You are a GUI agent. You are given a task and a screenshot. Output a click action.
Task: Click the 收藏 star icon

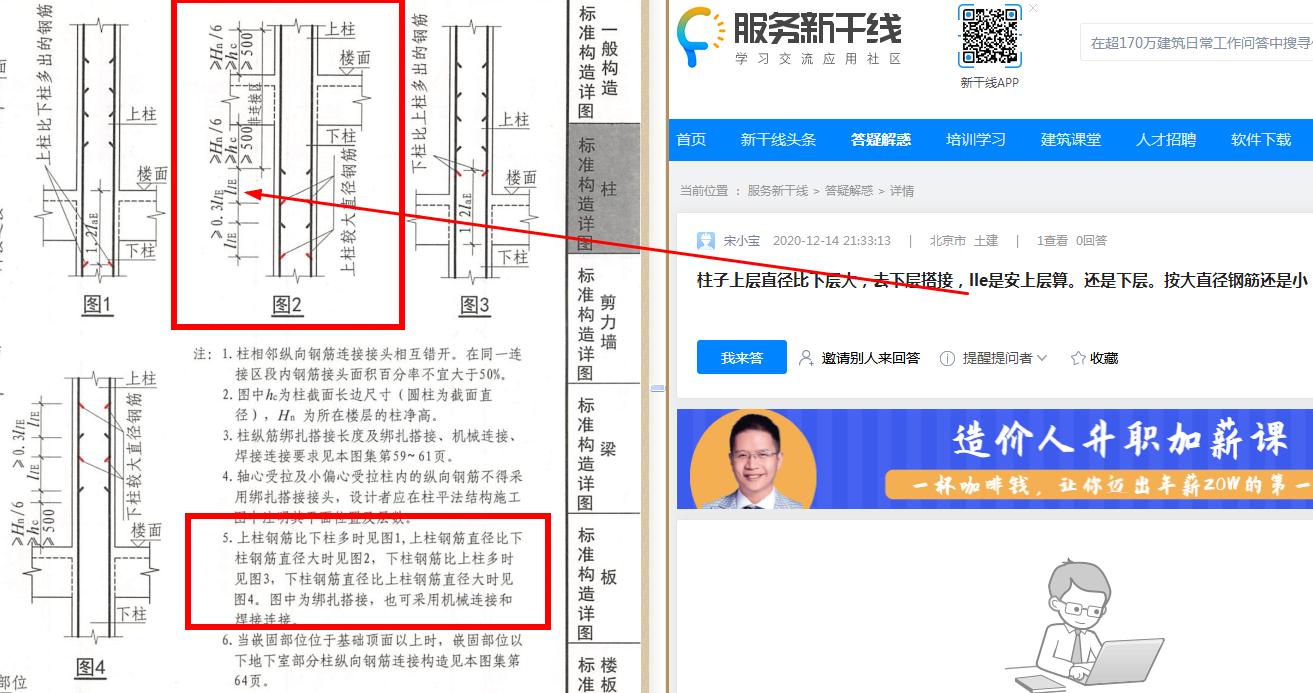[x=1078, y=358]
